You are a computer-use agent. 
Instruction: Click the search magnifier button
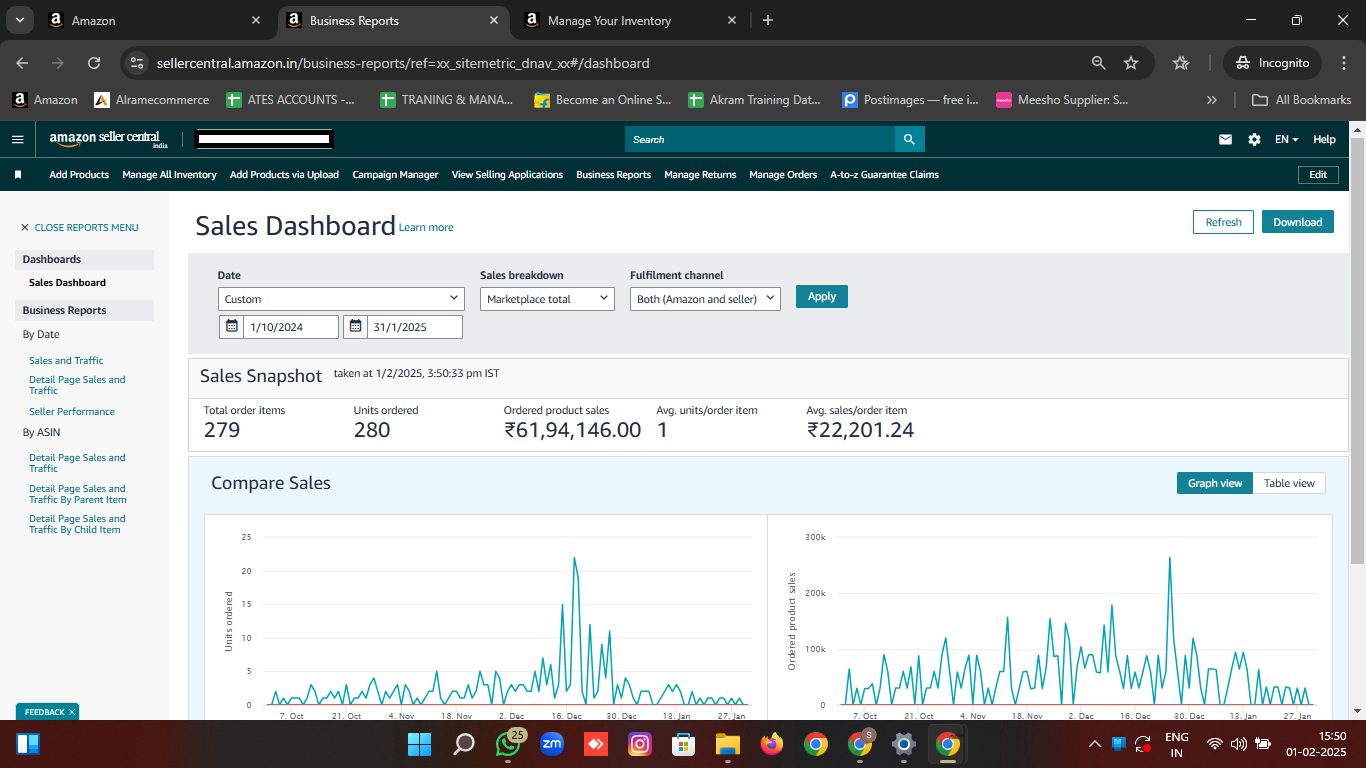(909, 139)
